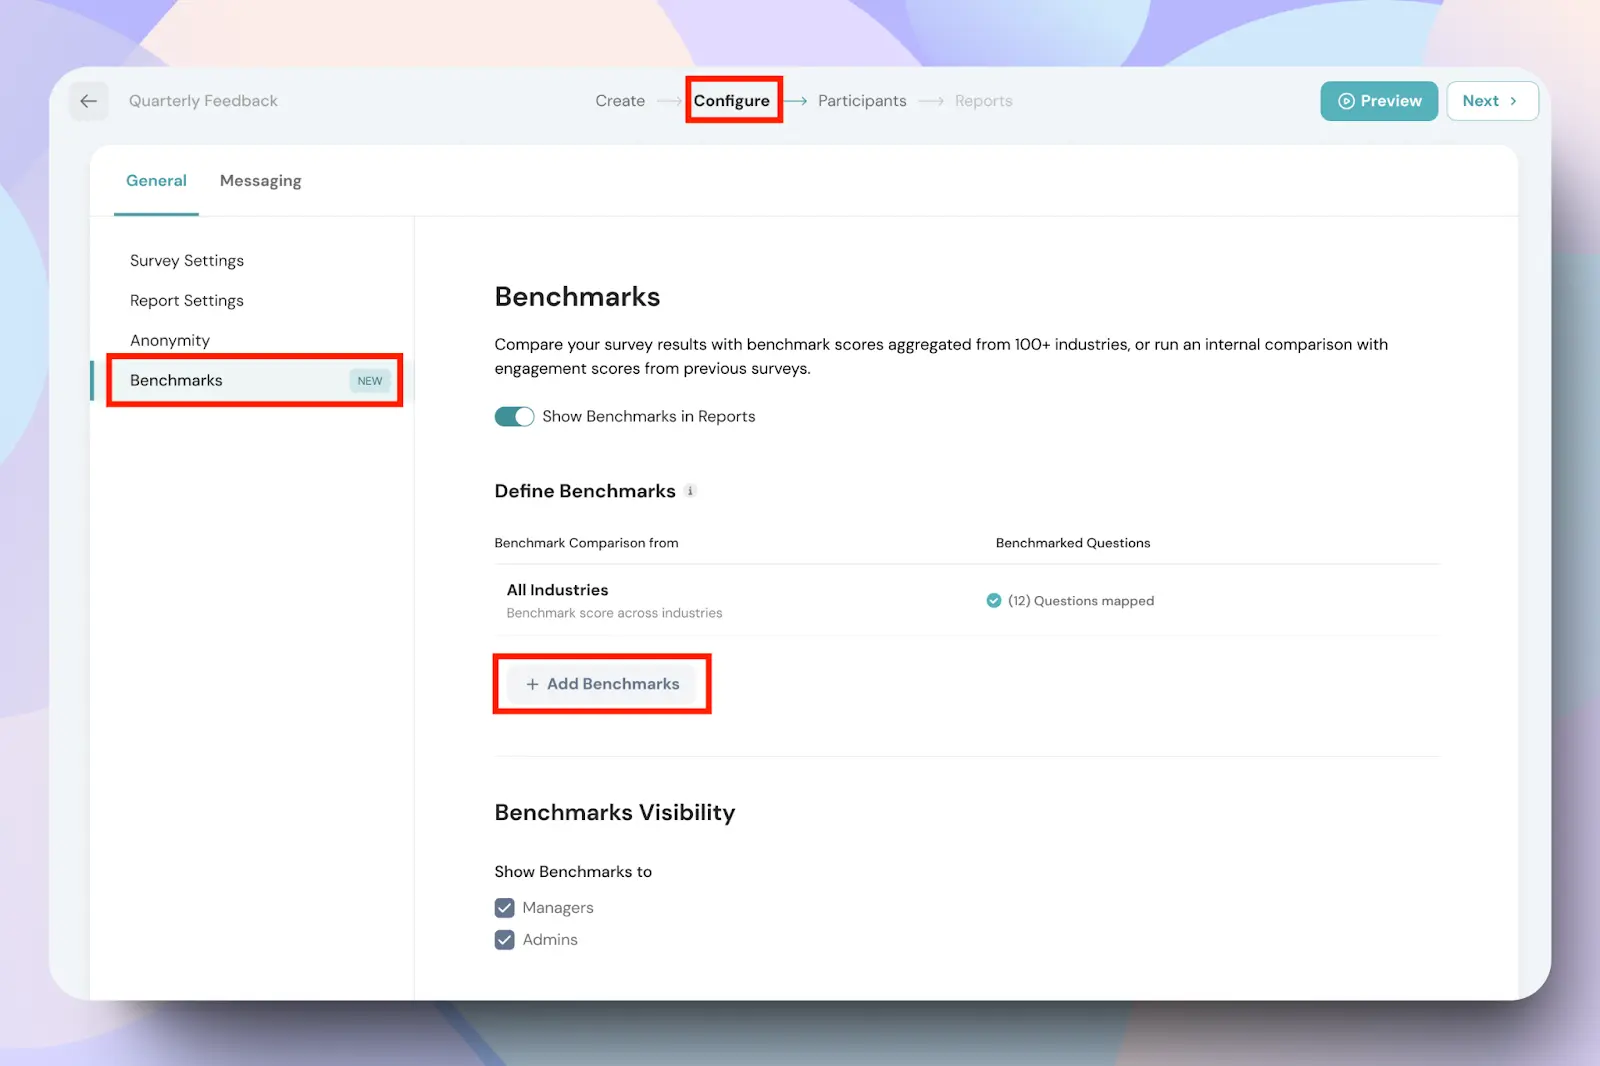Image resolution: width=1600 pixels, height=1066 pixels.
Task: Select Anonymity in the sidebar
Action: (170, 341)
